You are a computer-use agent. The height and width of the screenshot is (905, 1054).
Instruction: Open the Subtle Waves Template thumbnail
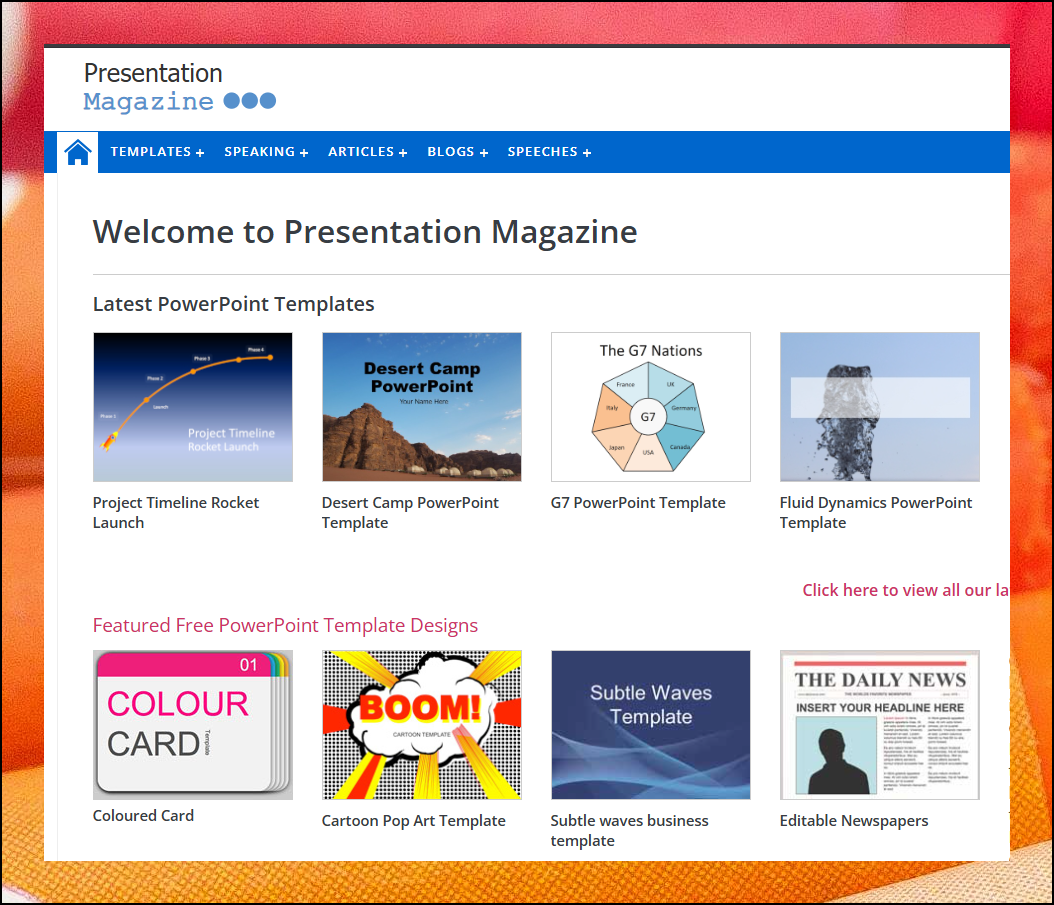(651, 725)
